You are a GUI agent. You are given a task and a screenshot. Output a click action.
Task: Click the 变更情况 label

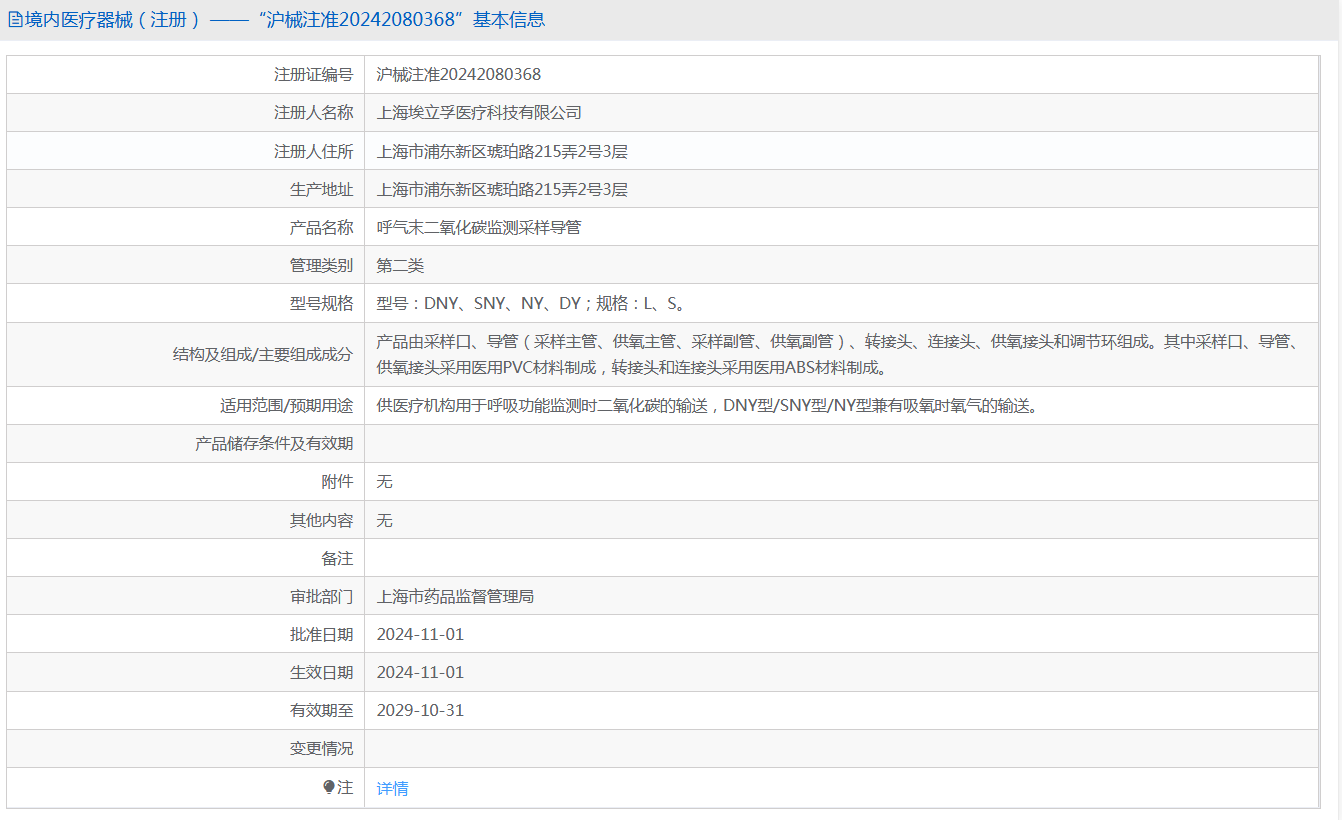[x=322, y=749]
